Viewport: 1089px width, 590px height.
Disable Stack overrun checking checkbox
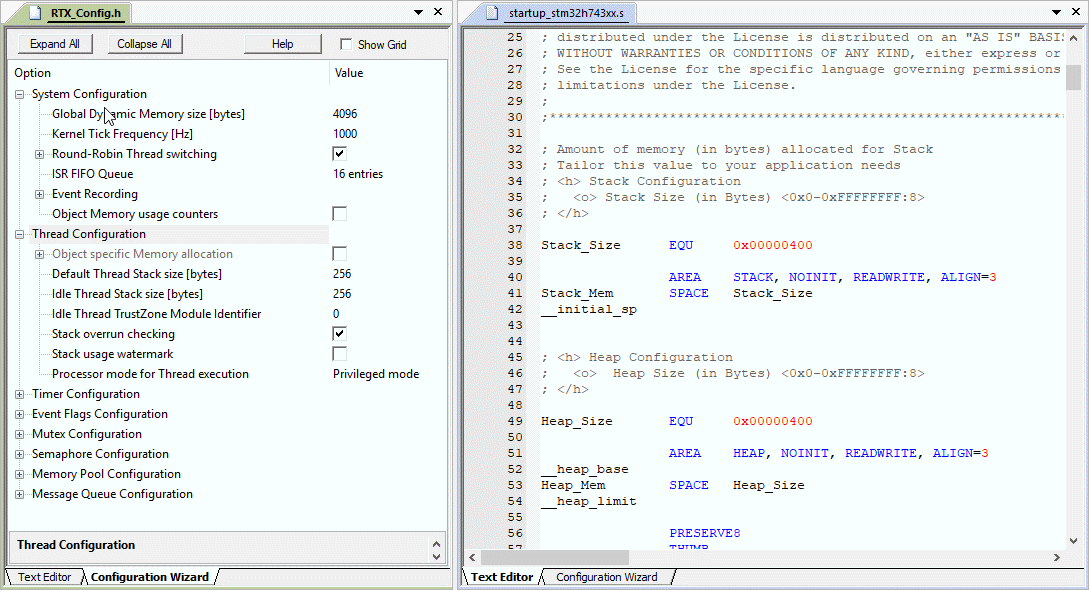click(340, 334)
